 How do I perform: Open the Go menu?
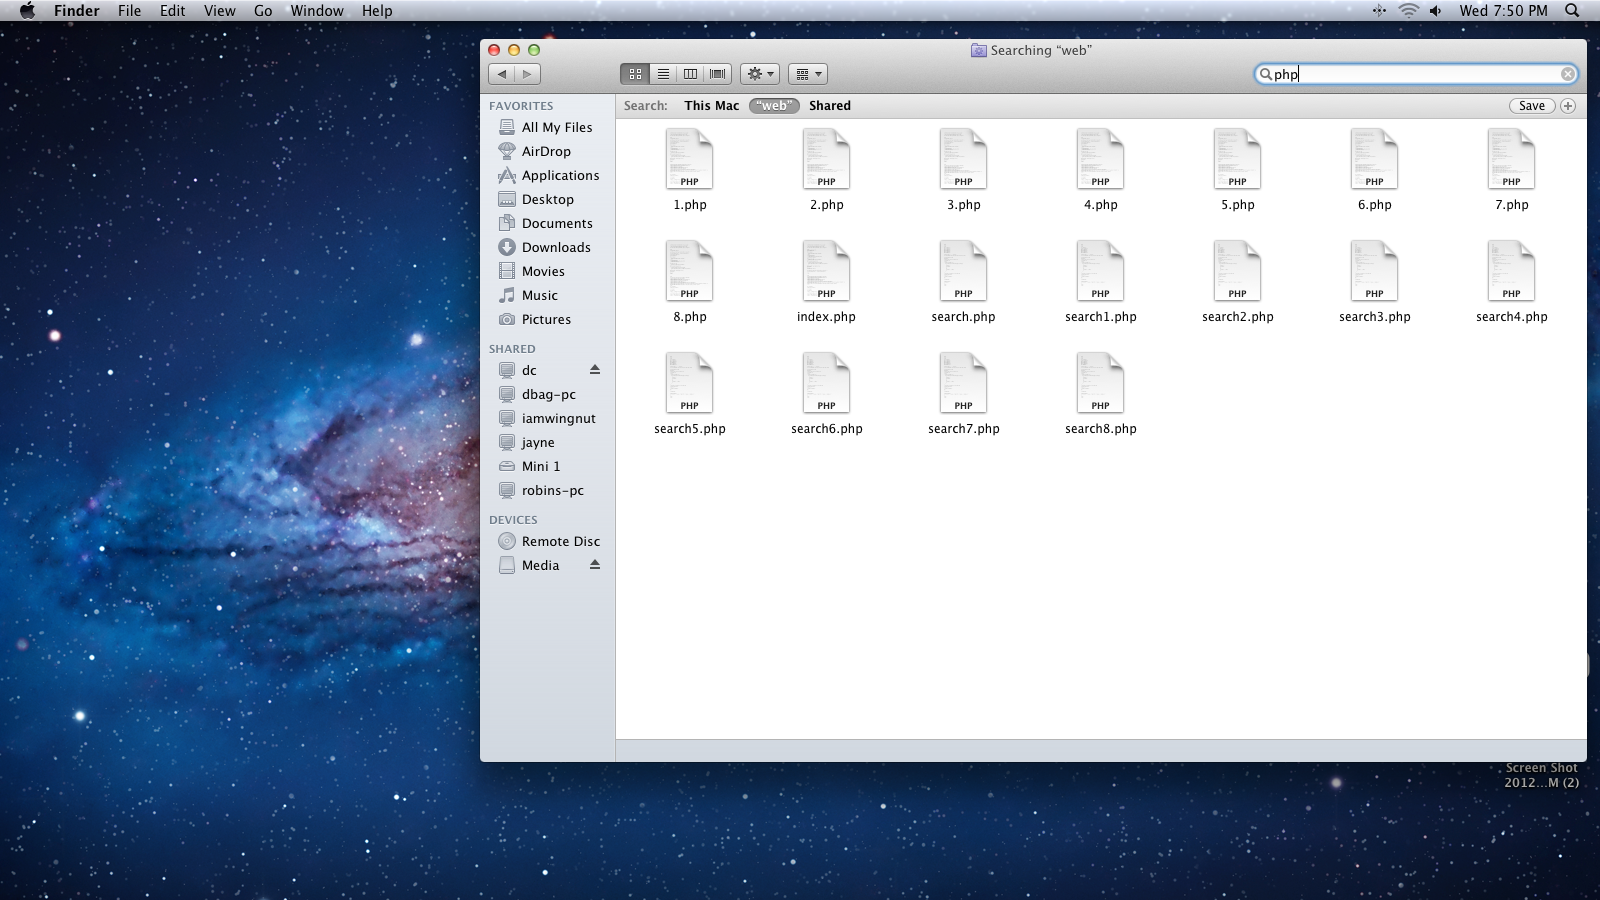coord(263,11)
